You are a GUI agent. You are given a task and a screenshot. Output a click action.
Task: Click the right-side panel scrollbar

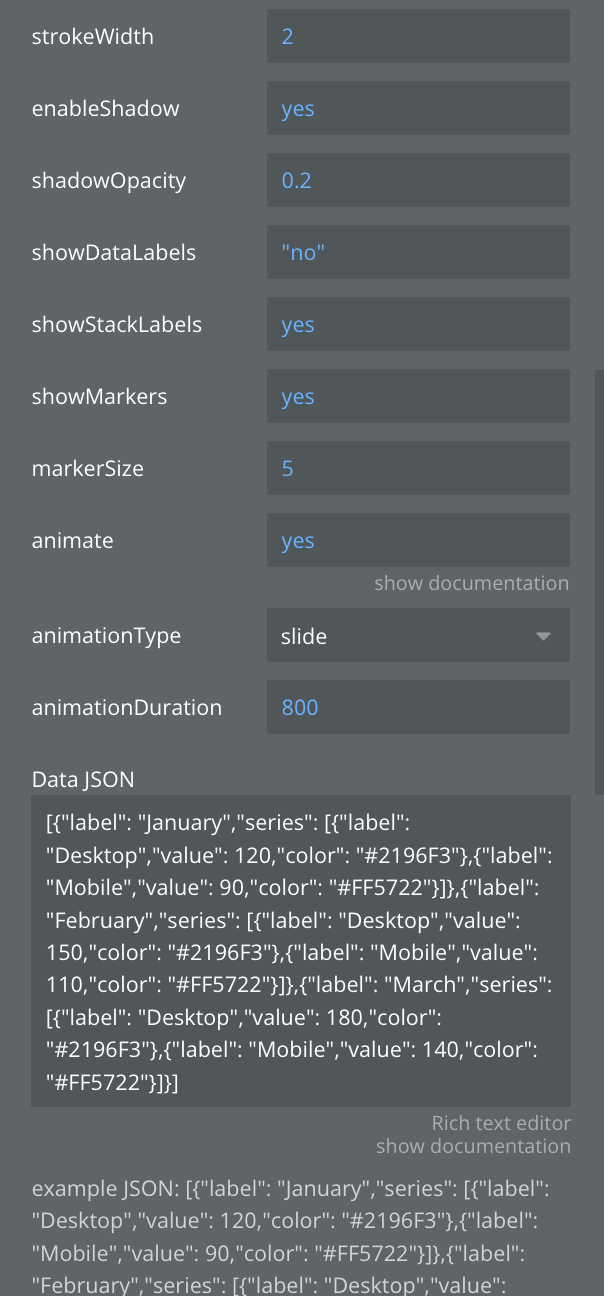click(x=599, y=580)
